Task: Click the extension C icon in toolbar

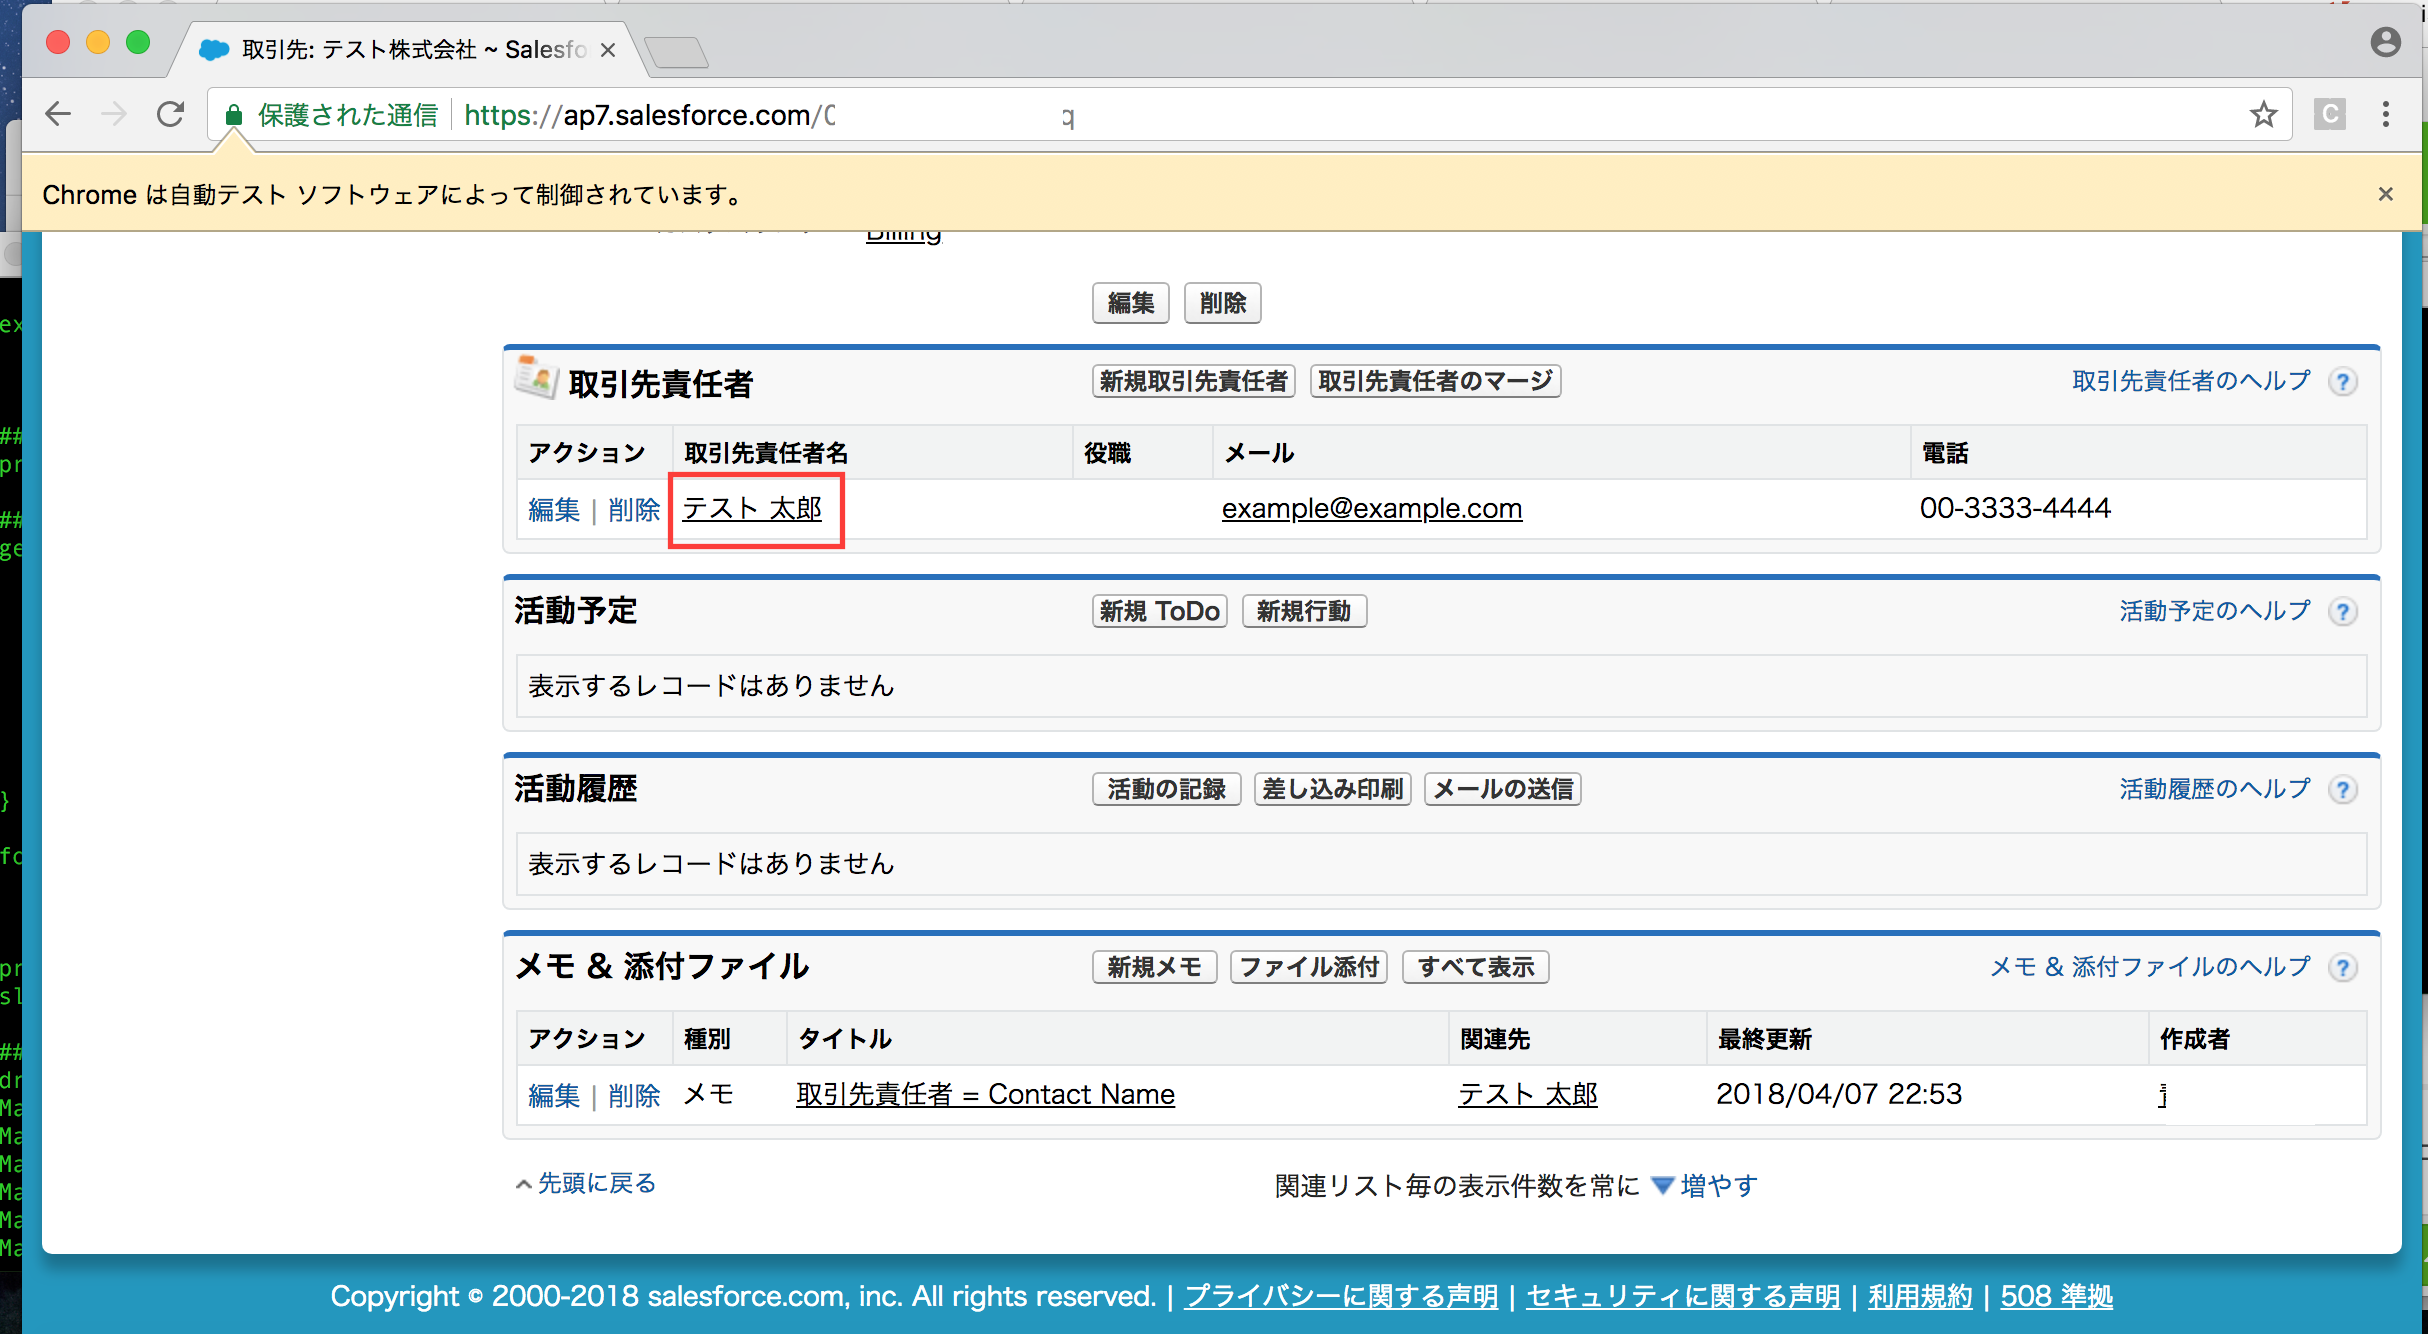Action: pos(2330,115)
